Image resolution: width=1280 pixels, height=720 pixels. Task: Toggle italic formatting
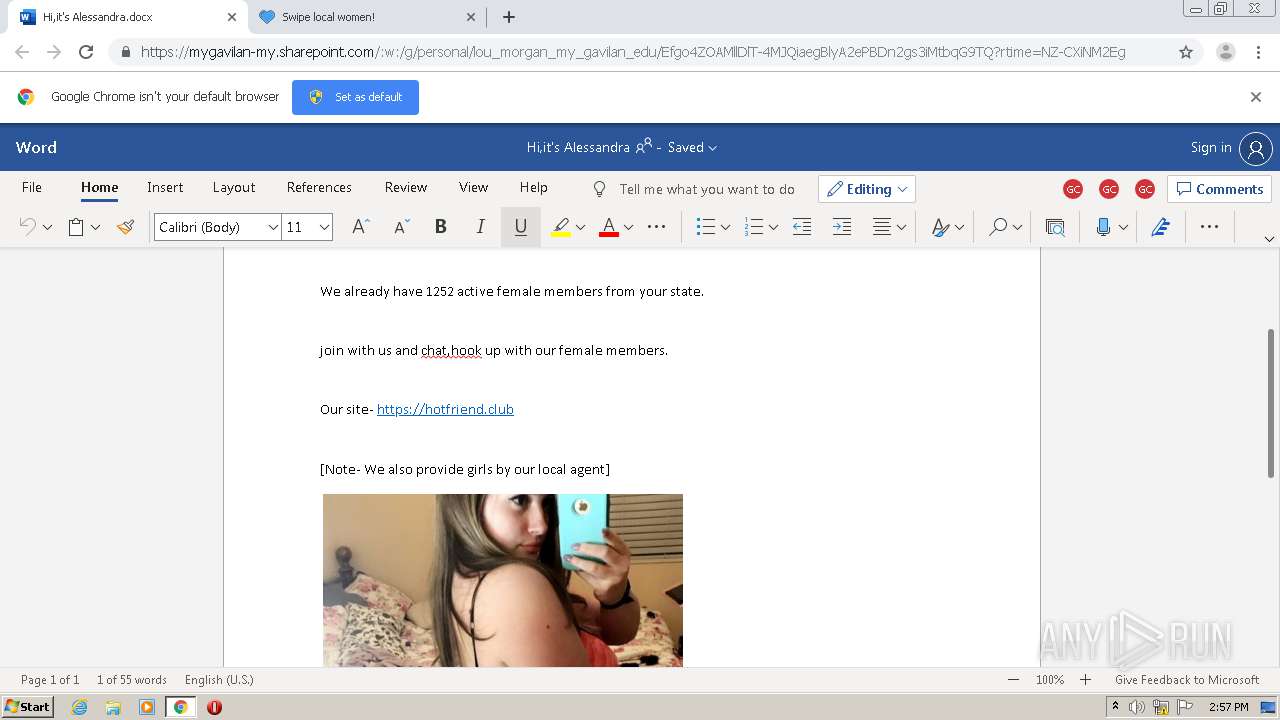pos(480,227)
